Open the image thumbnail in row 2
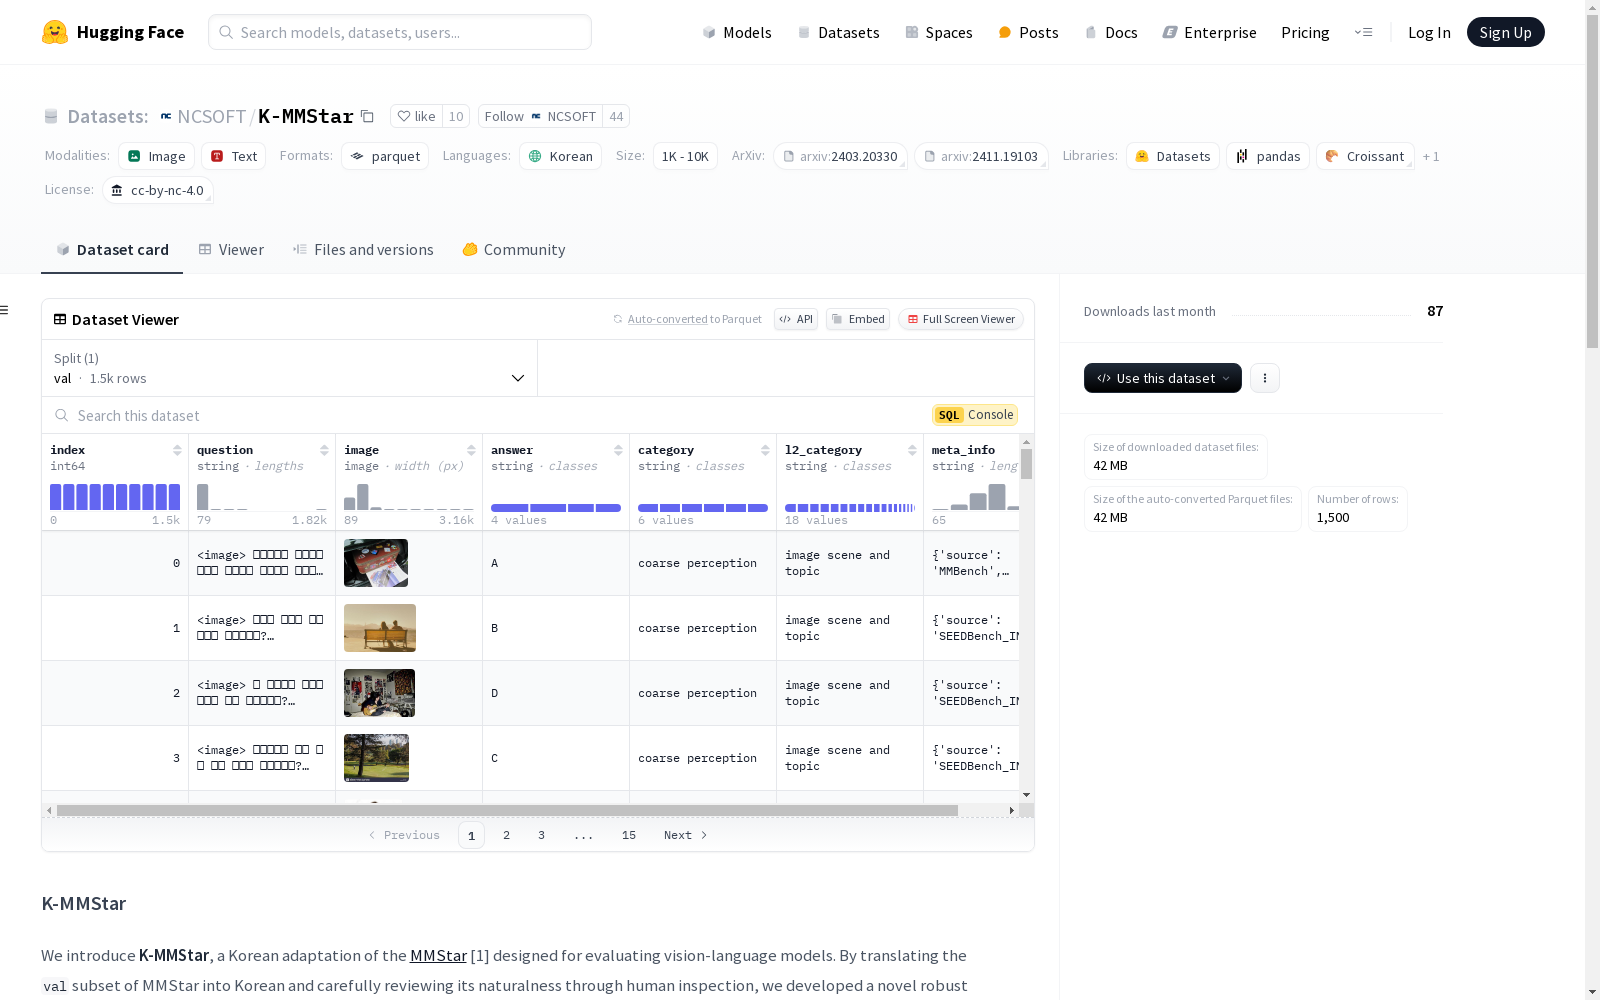Image resolution: width=1600 pixels, height=1000 pixels. [379, 693]
